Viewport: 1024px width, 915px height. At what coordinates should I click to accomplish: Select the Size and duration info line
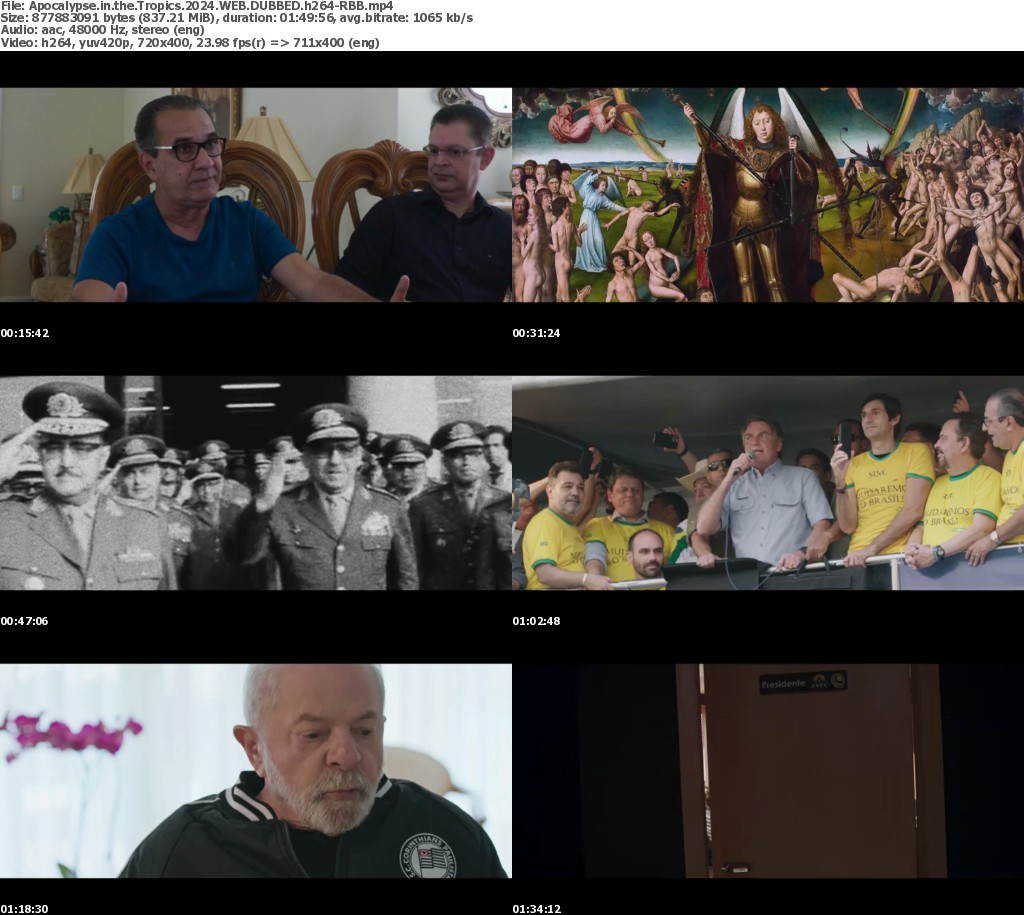(x=236, y=18)
